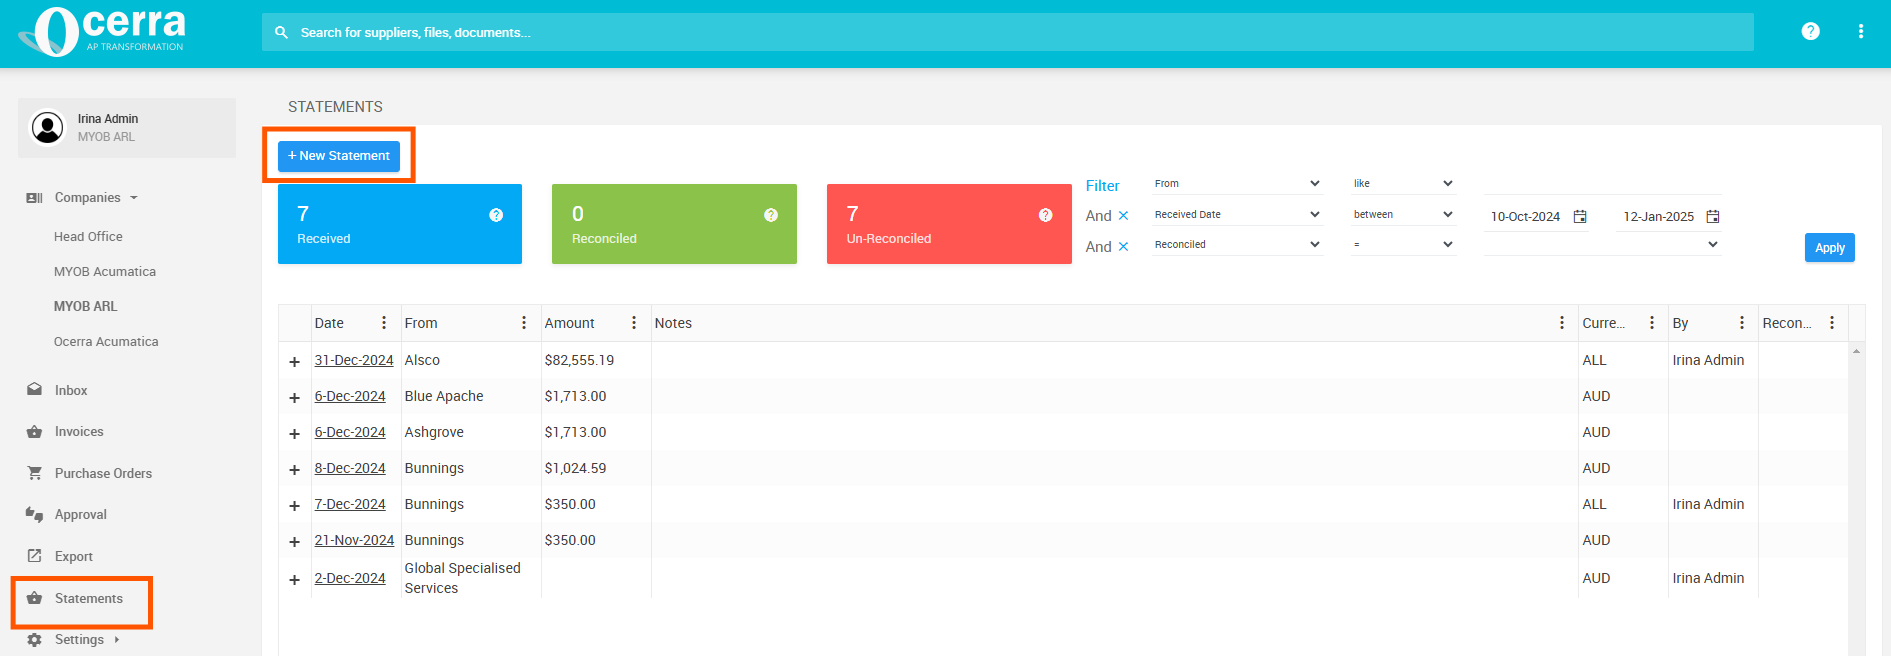Screen dimensions: 1891x656
Task: Click the Un-Reconciled summary card
Action: [949, 224]
